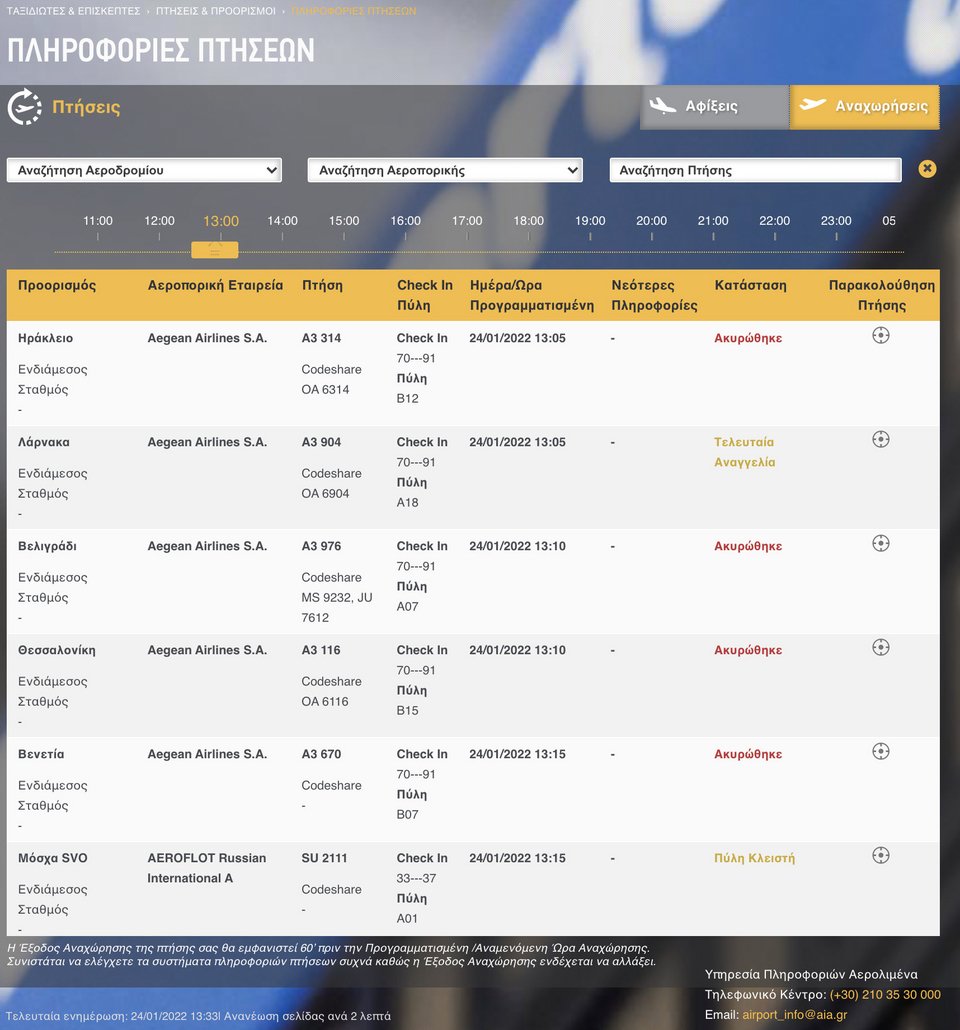This screenshot has height=1030, width=960.
Task: Pick the 21:00 time marker
Action: [713, 221]
